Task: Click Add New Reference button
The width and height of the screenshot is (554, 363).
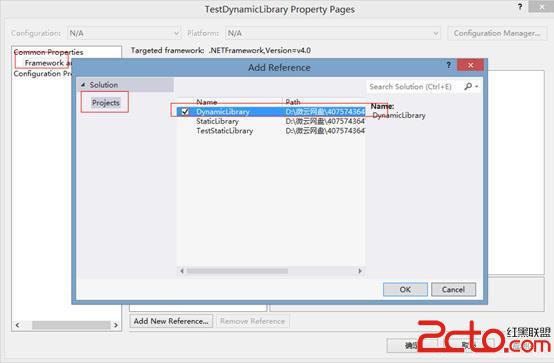Action: (x=171, y=321)
